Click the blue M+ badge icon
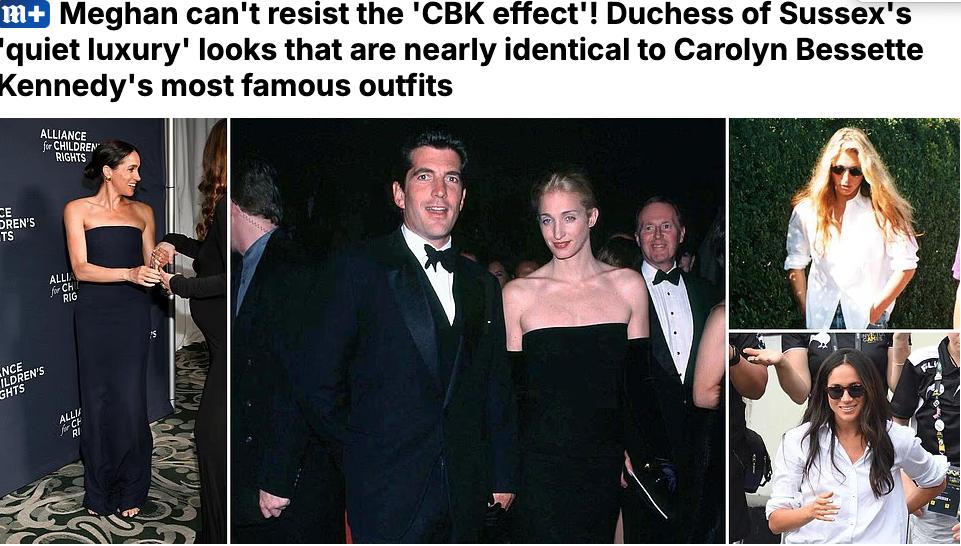961x546 pixels. [x=25, y=14]
